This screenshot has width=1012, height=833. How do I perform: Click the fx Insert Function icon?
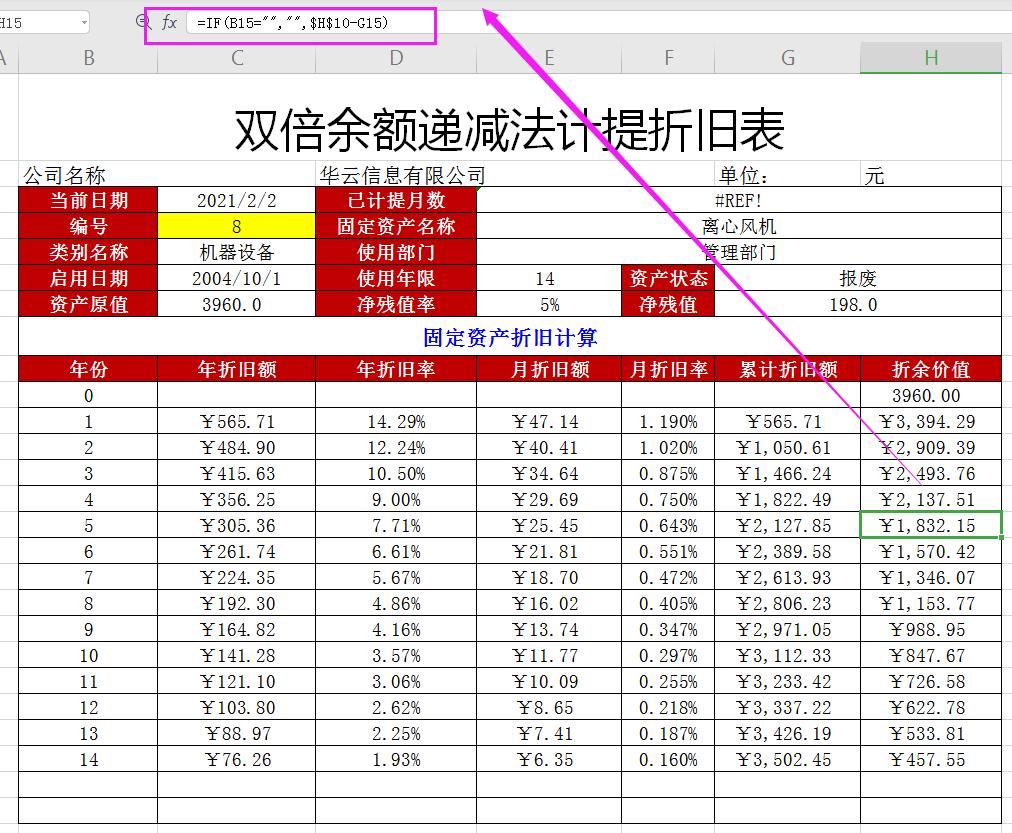[170, 21]
